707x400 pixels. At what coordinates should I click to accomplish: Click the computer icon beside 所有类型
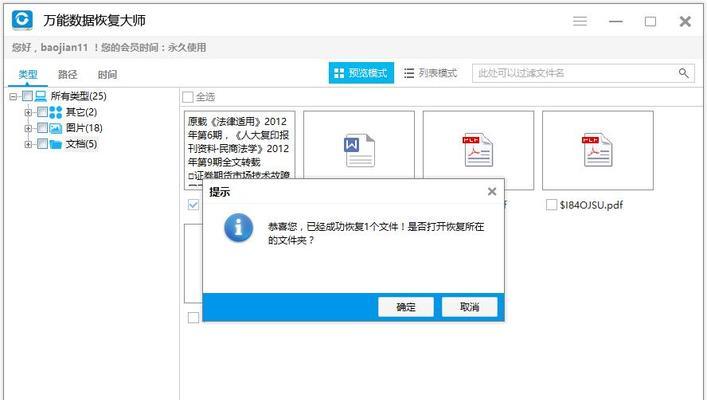pos(41,96)
